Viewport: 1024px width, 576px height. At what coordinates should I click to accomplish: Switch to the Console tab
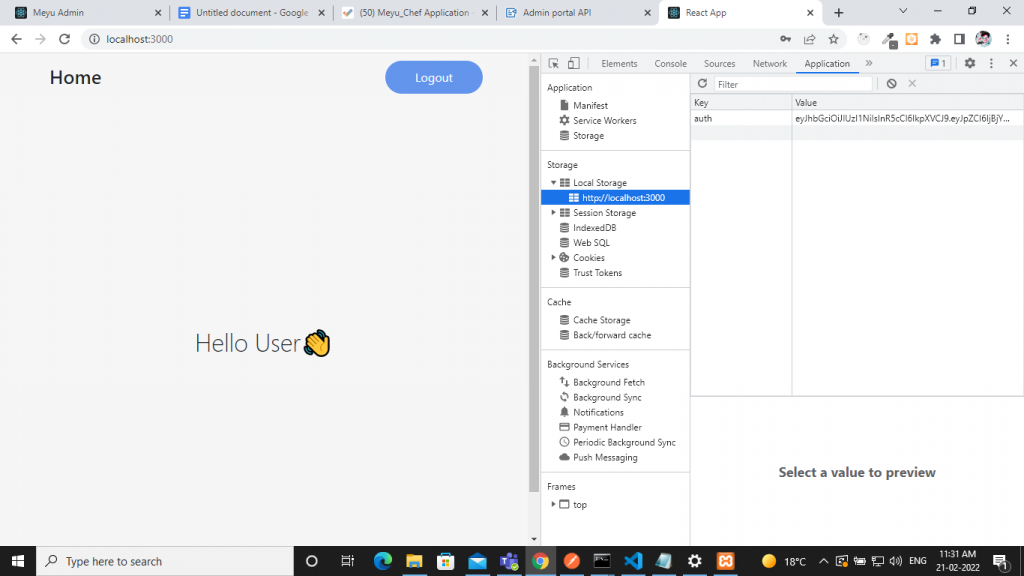tap(670, 63)
